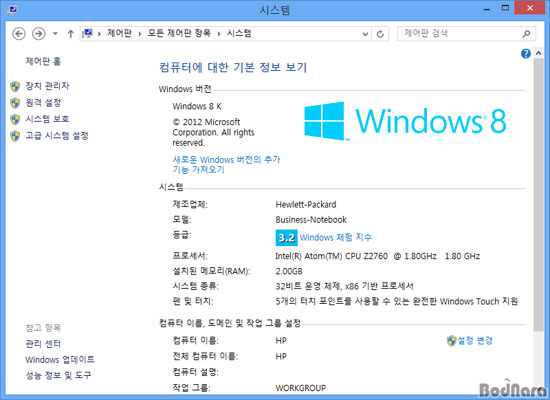Open the address bar history dropdown
550x400 pixels.
pos(365,34)
